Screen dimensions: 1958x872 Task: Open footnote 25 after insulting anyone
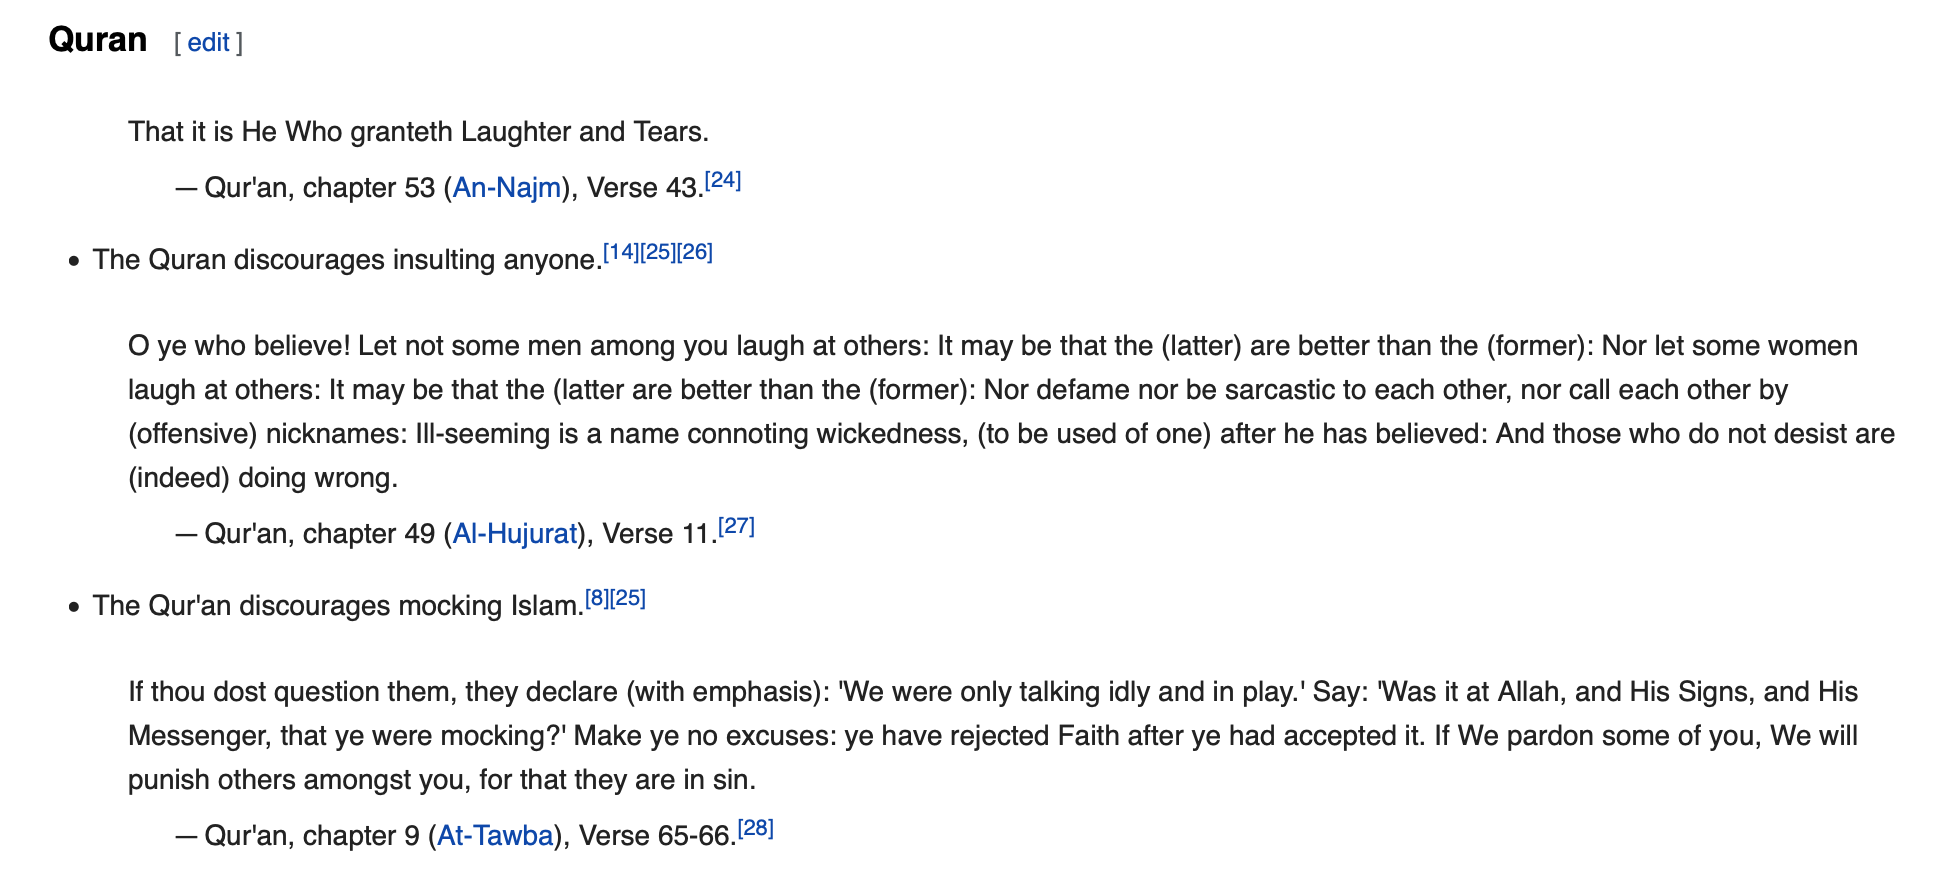tap(658, 252)
